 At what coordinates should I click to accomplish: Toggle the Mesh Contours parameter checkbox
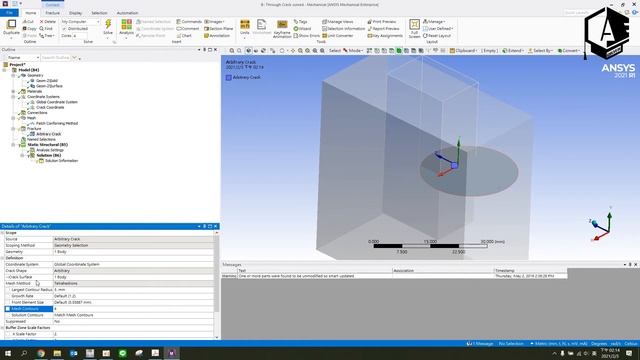(x=8, y=309)
